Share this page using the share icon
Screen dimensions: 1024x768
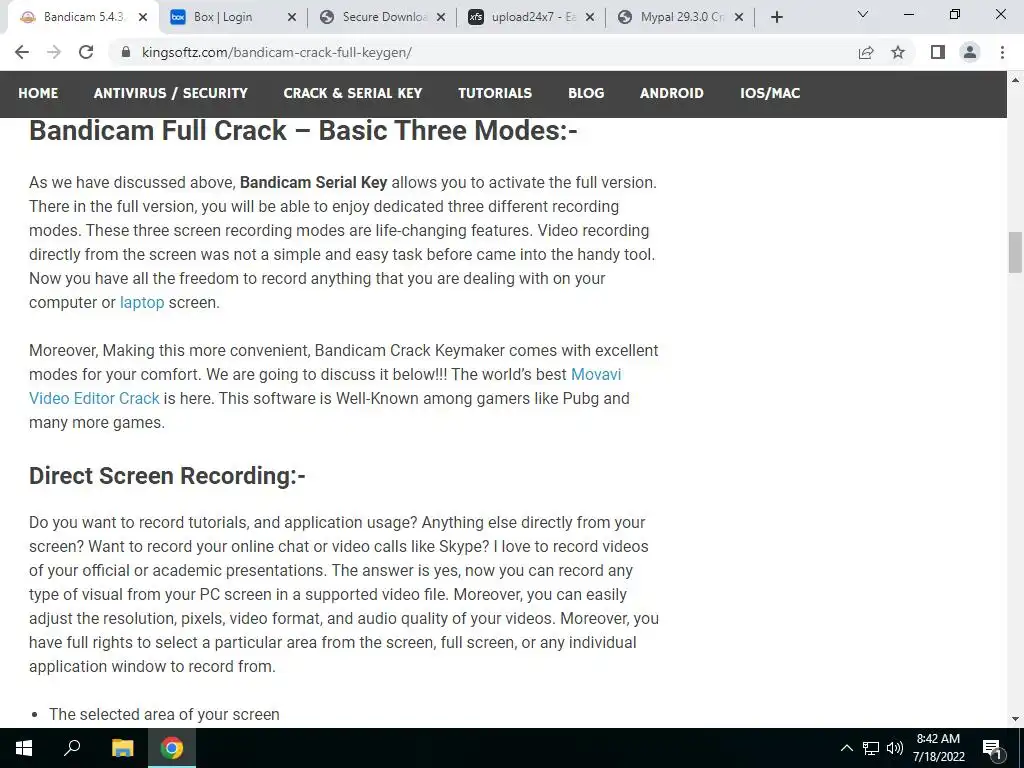[866, 52]
